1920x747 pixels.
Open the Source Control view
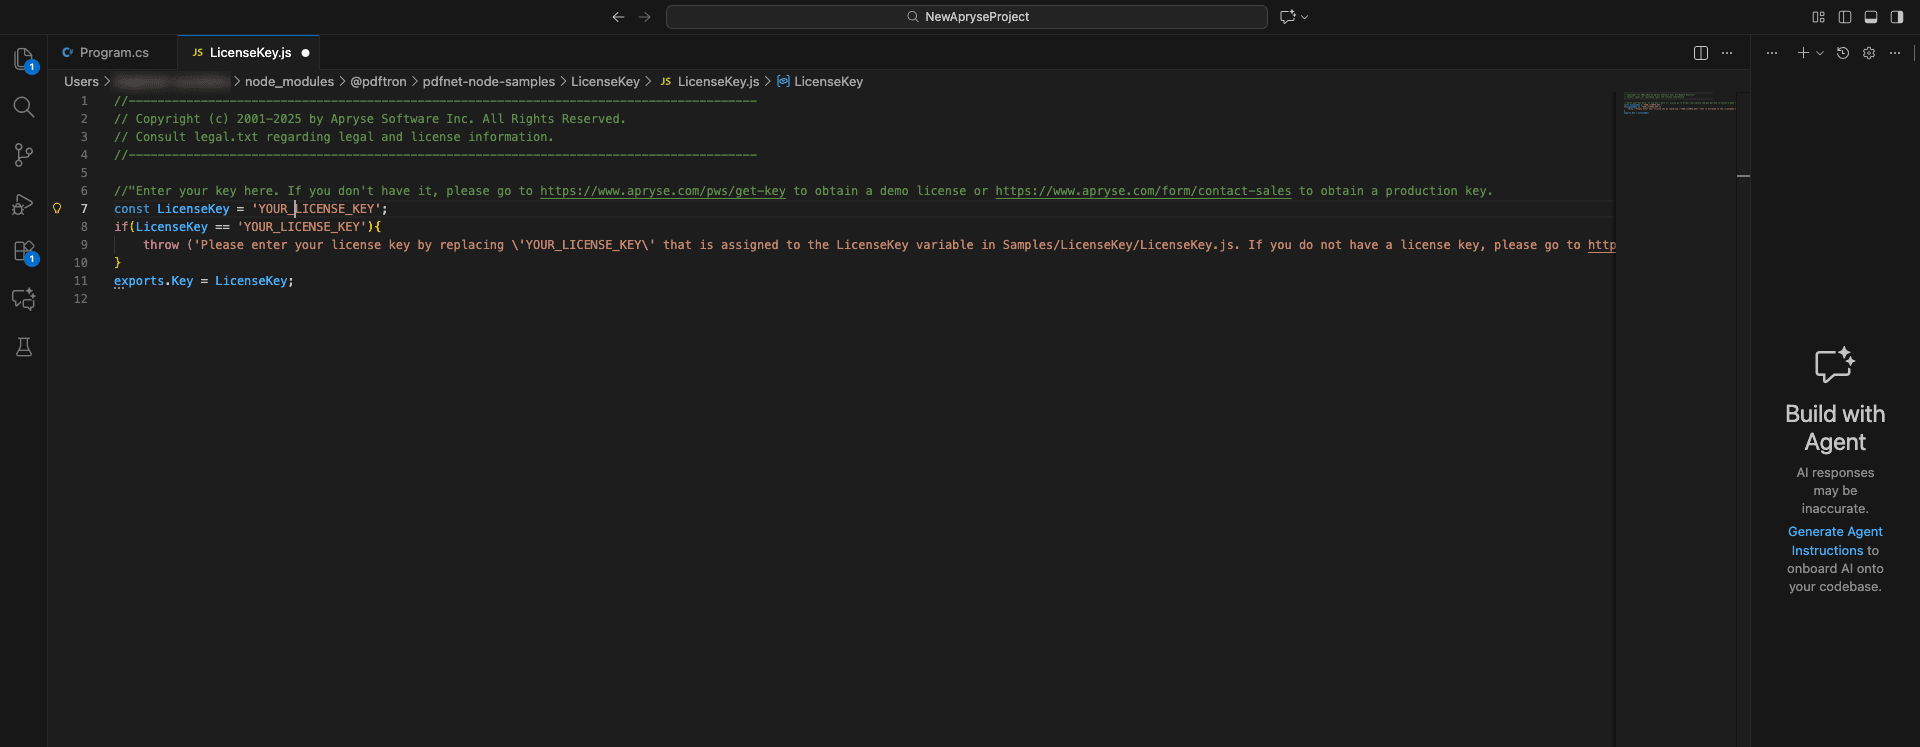point(24,155)
